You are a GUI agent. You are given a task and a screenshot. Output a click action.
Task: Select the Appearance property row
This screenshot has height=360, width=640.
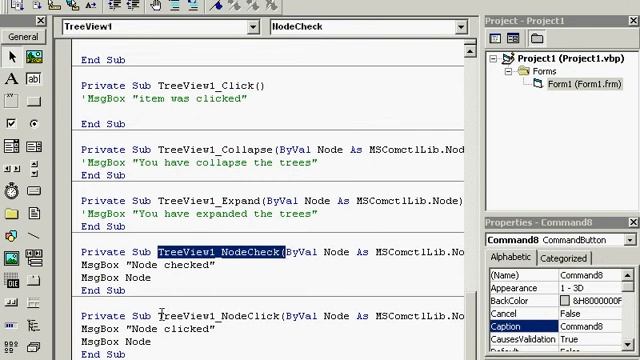tap(556, 288)
